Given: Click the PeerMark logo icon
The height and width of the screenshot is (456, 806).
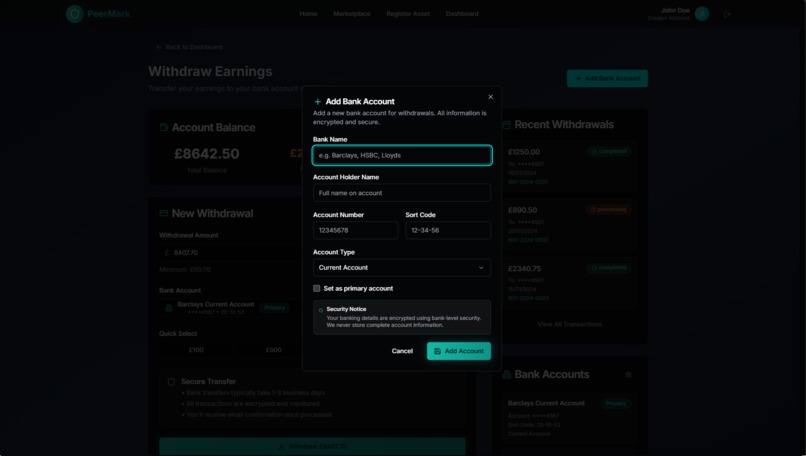Looking at the screenshot, I should pos(75,14).
